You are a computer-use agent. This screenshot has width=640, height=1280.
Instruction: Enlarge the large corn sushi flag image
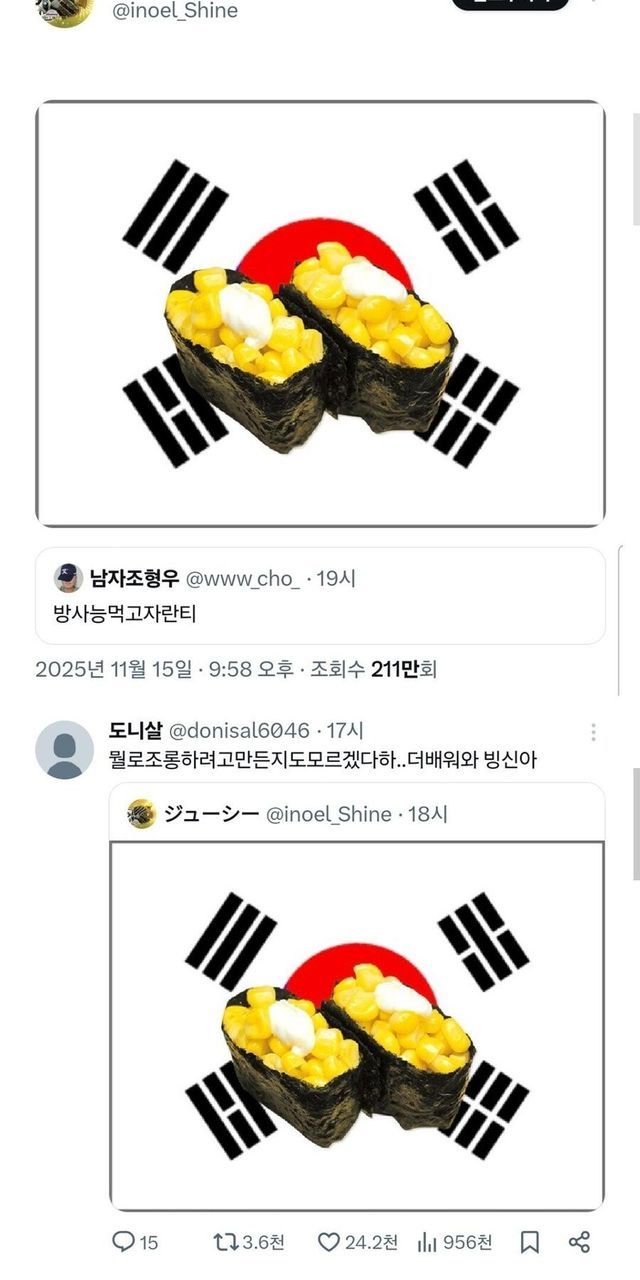[320, 313]
